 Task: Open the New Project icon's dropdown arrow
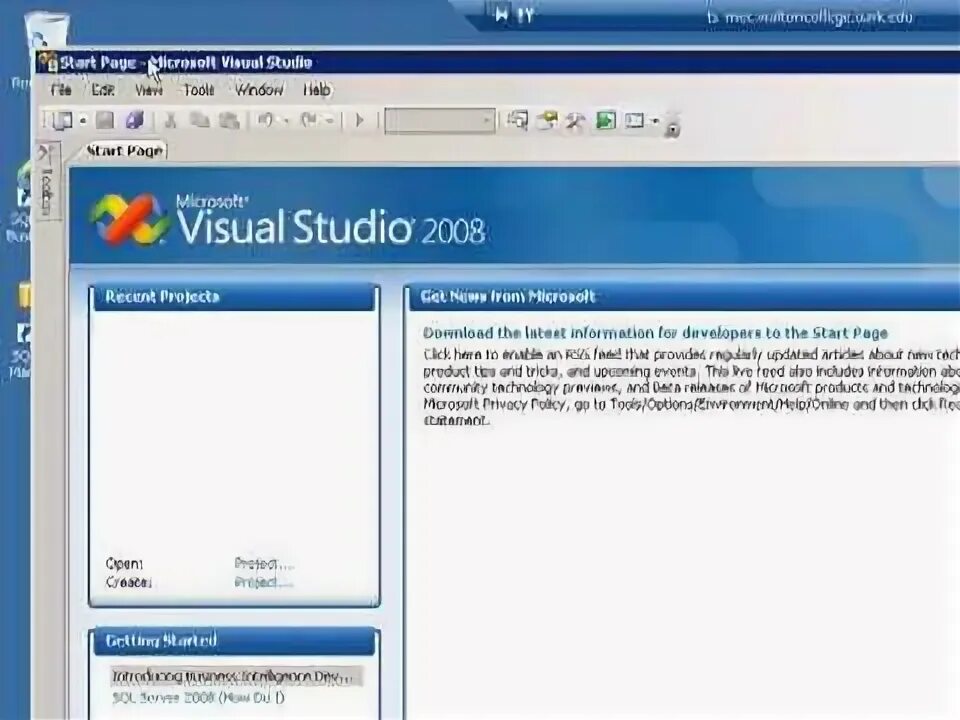coord(83,121)
